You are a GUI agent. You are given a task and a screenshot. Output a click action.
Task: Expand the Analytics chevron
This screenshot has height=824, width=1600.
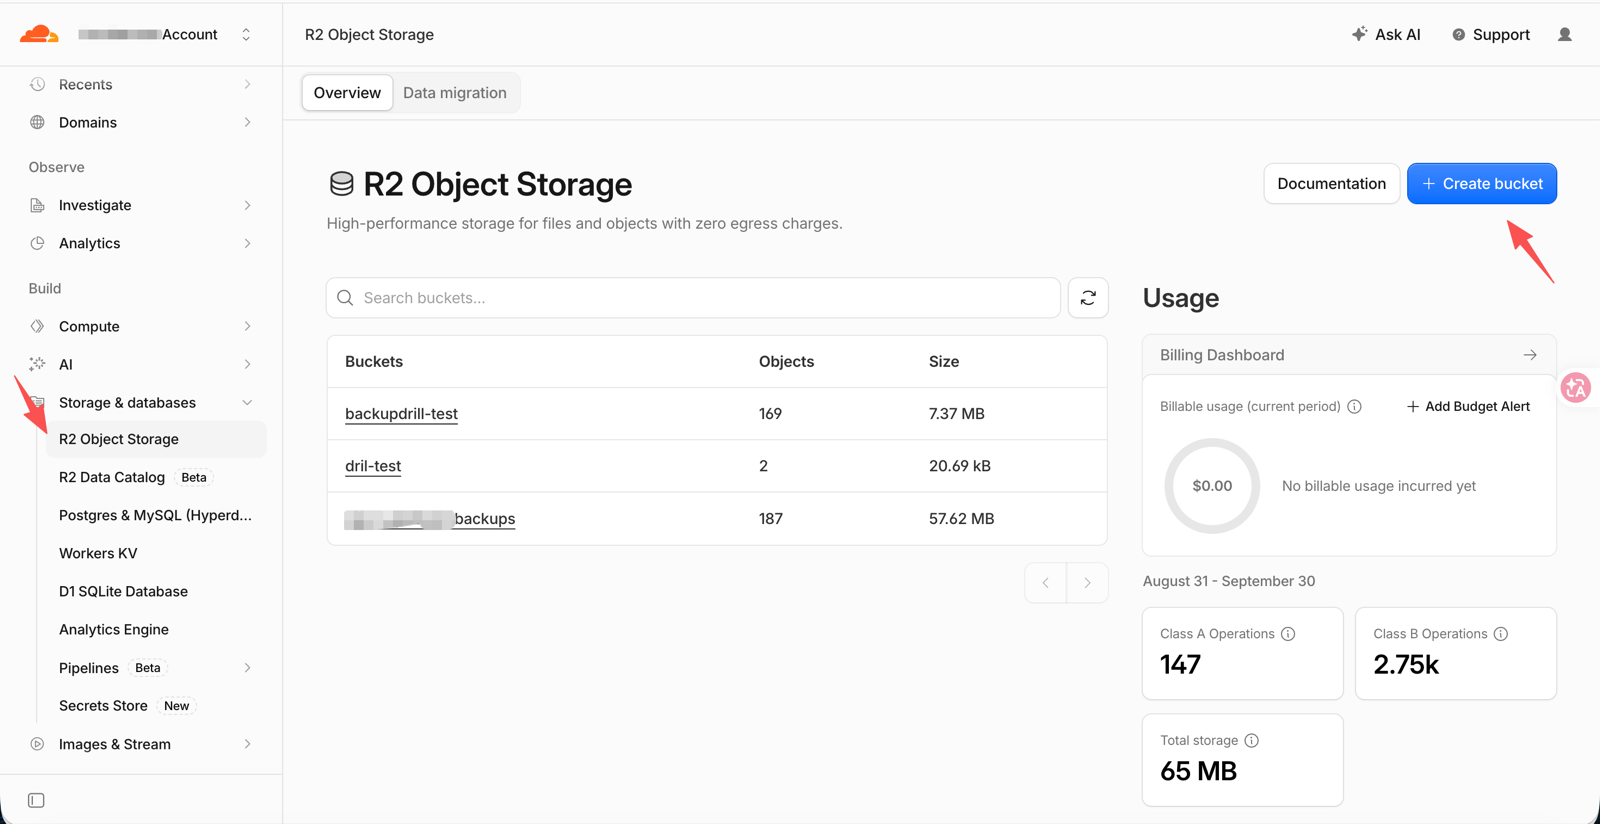pos(247,243)
